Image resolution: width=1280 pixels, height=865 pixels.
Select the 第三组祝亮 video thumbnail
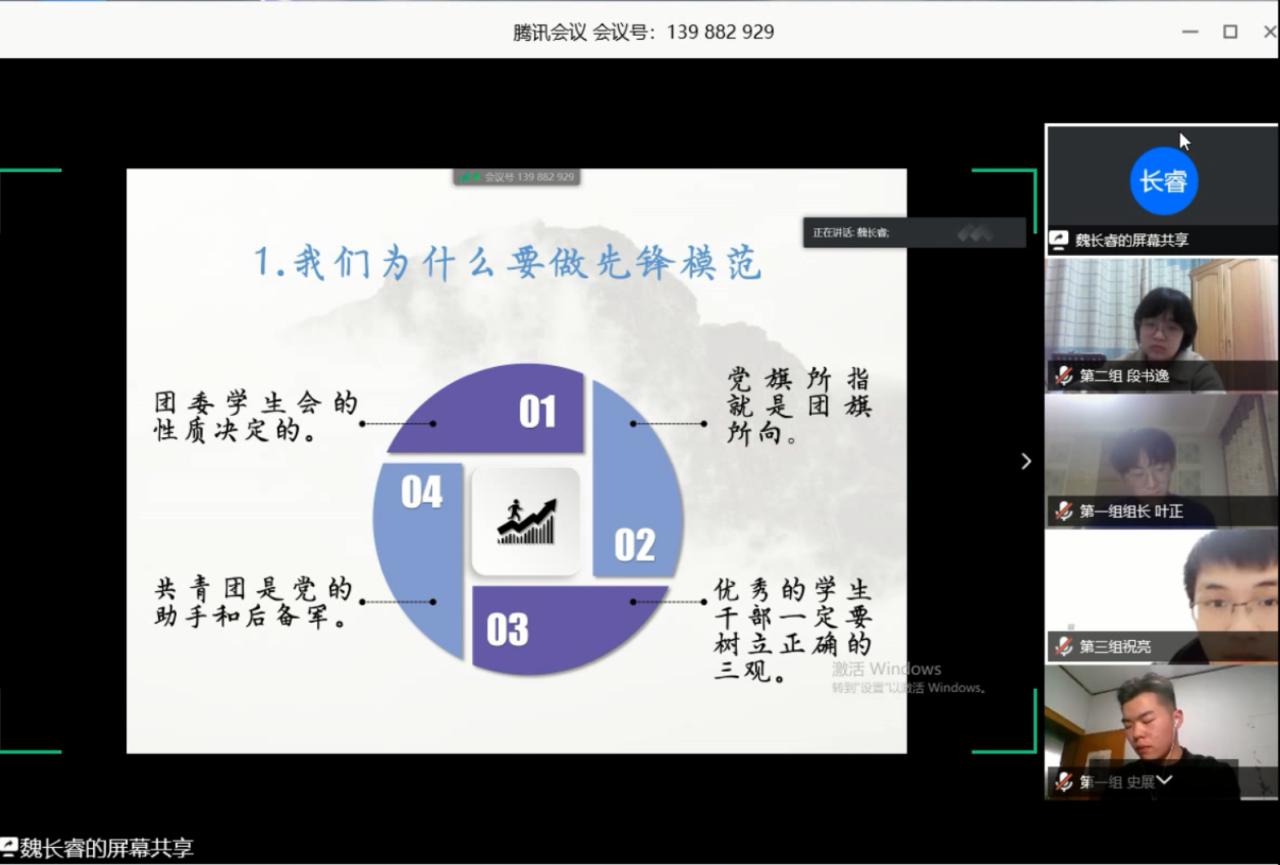(1161, 590)
